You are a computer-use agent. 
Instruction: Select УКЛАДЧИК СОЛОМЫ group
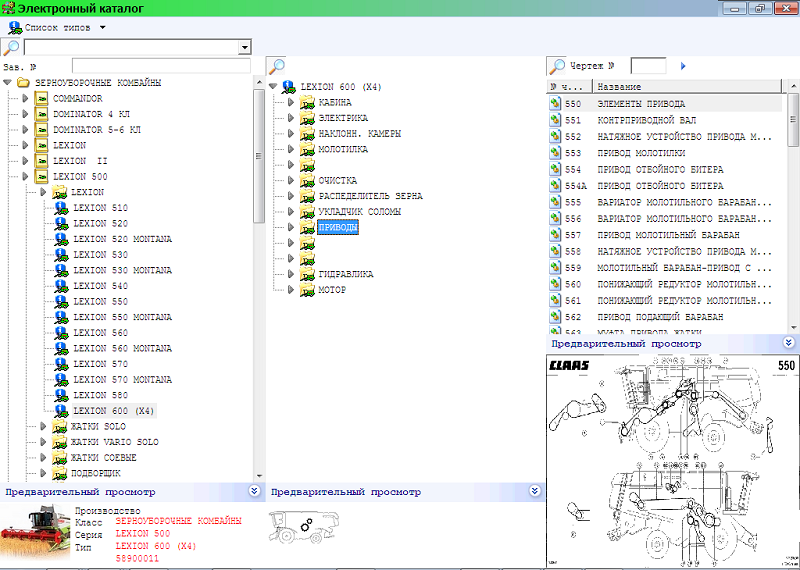(x=360, y=212)
